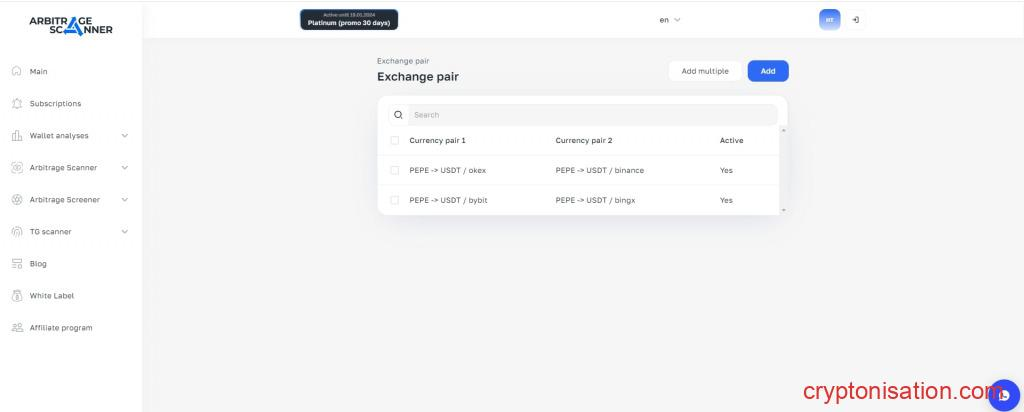Open the chat widget bubble
1024x412 pixels.
pos(1001,395)
